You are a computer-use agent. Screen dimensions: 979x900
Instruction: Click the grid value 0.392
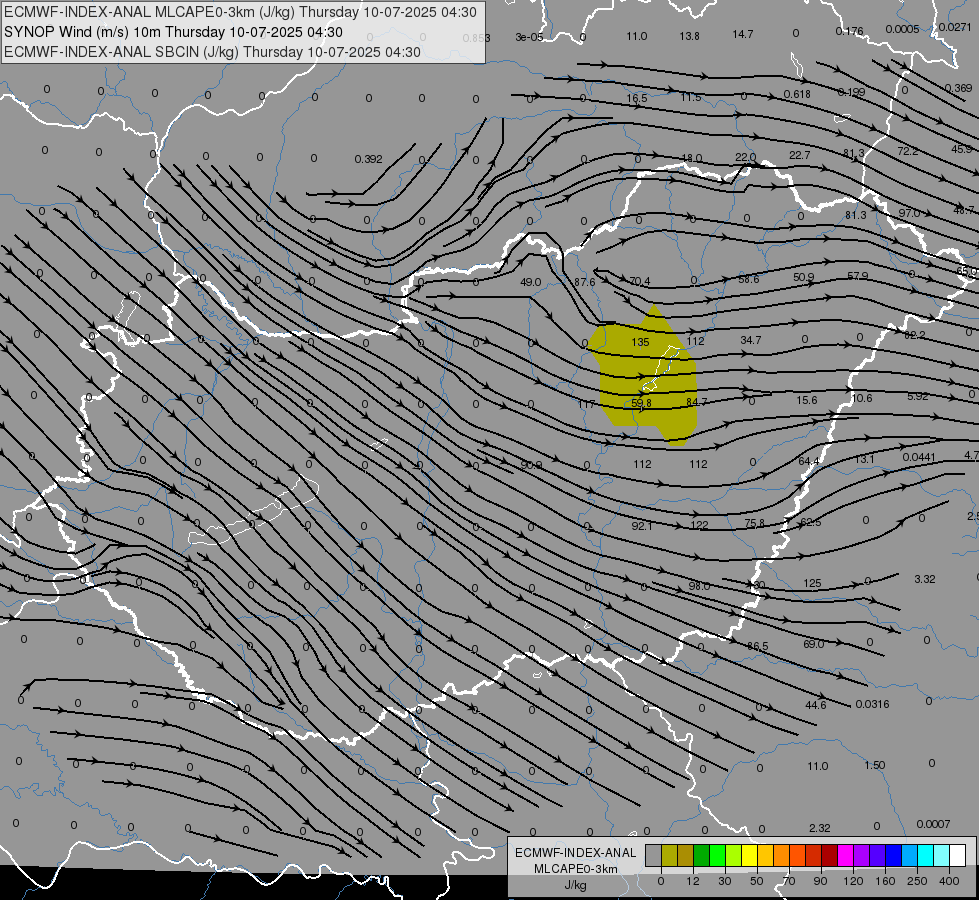368,159
